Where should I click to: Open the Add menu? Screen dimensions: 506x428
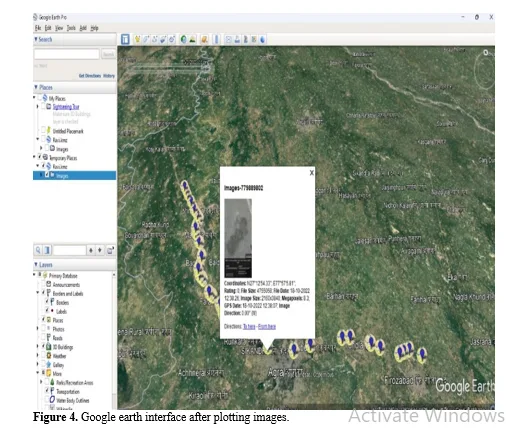click(83, 28)
